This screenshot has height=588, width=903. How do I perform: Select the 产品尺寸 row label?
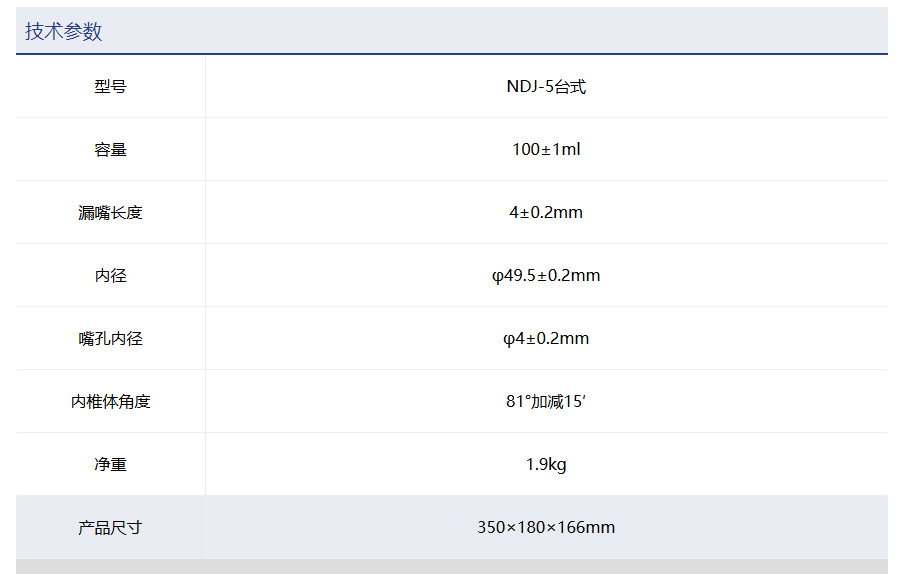click(110, 528)
